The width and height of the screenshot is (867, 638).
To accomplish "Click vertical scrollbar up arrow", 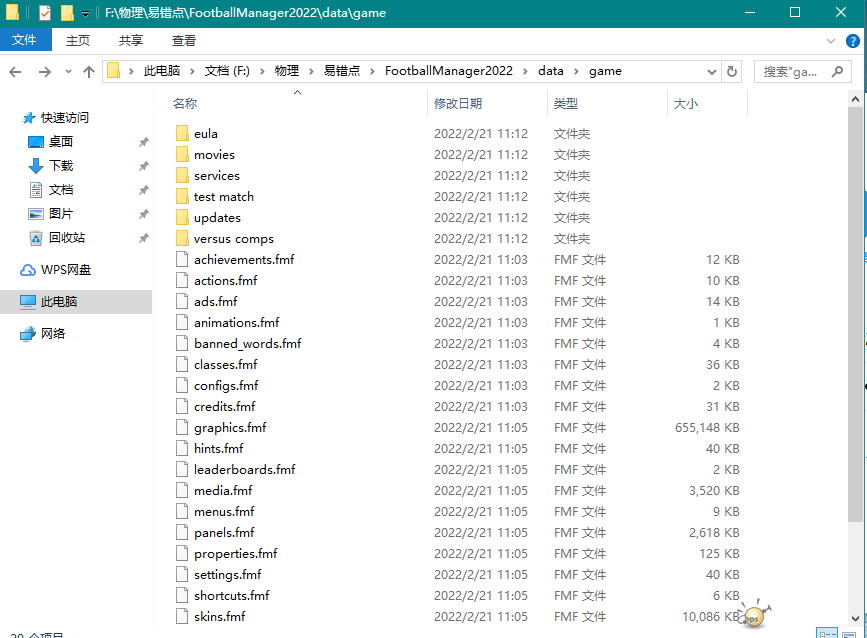I will coord(855,100).
